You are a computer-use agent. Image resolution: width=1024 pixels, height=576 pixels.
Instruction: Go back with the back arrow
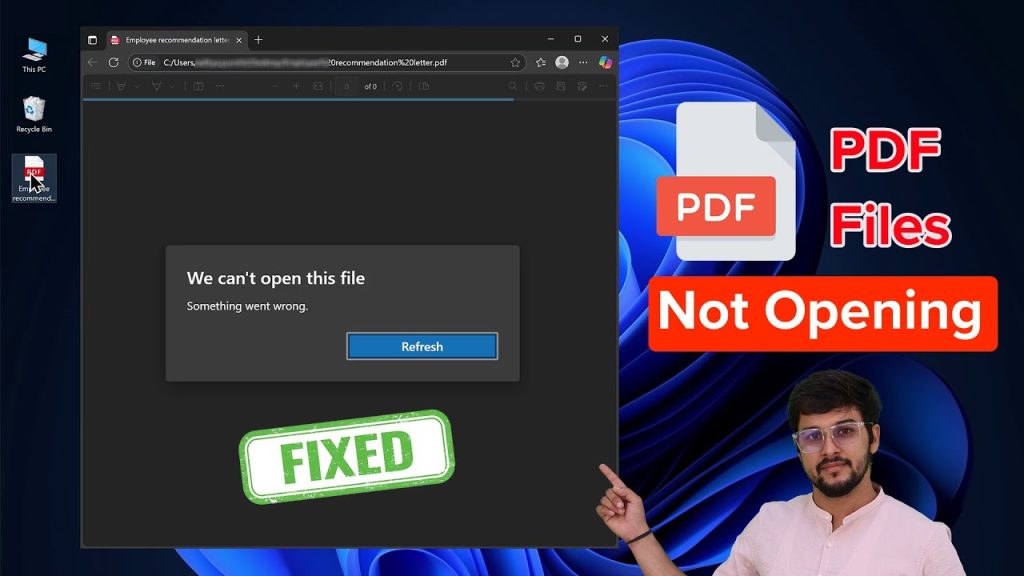(93, 63)
